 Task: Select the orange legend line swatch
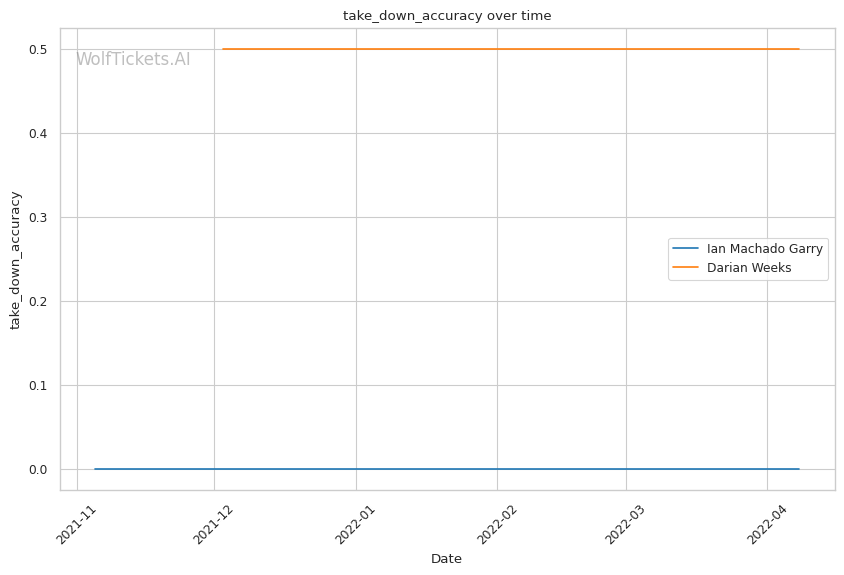[x=686, y=268]
